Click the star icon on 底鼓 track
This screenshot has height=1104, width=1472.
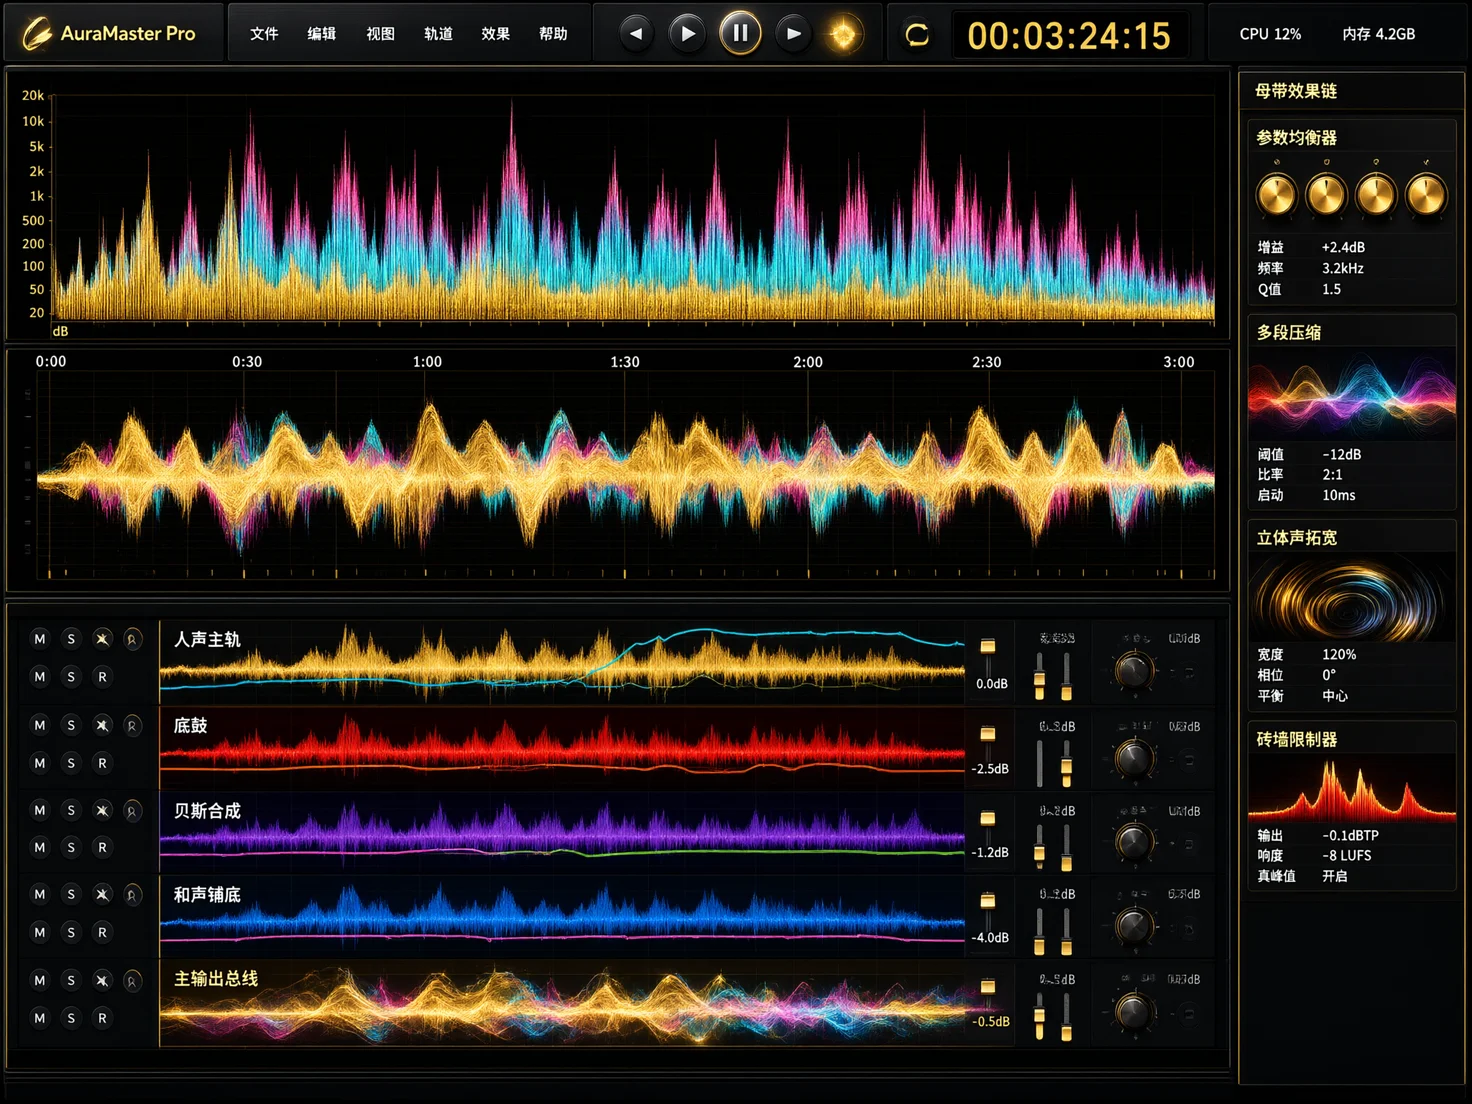coord(102,725)
